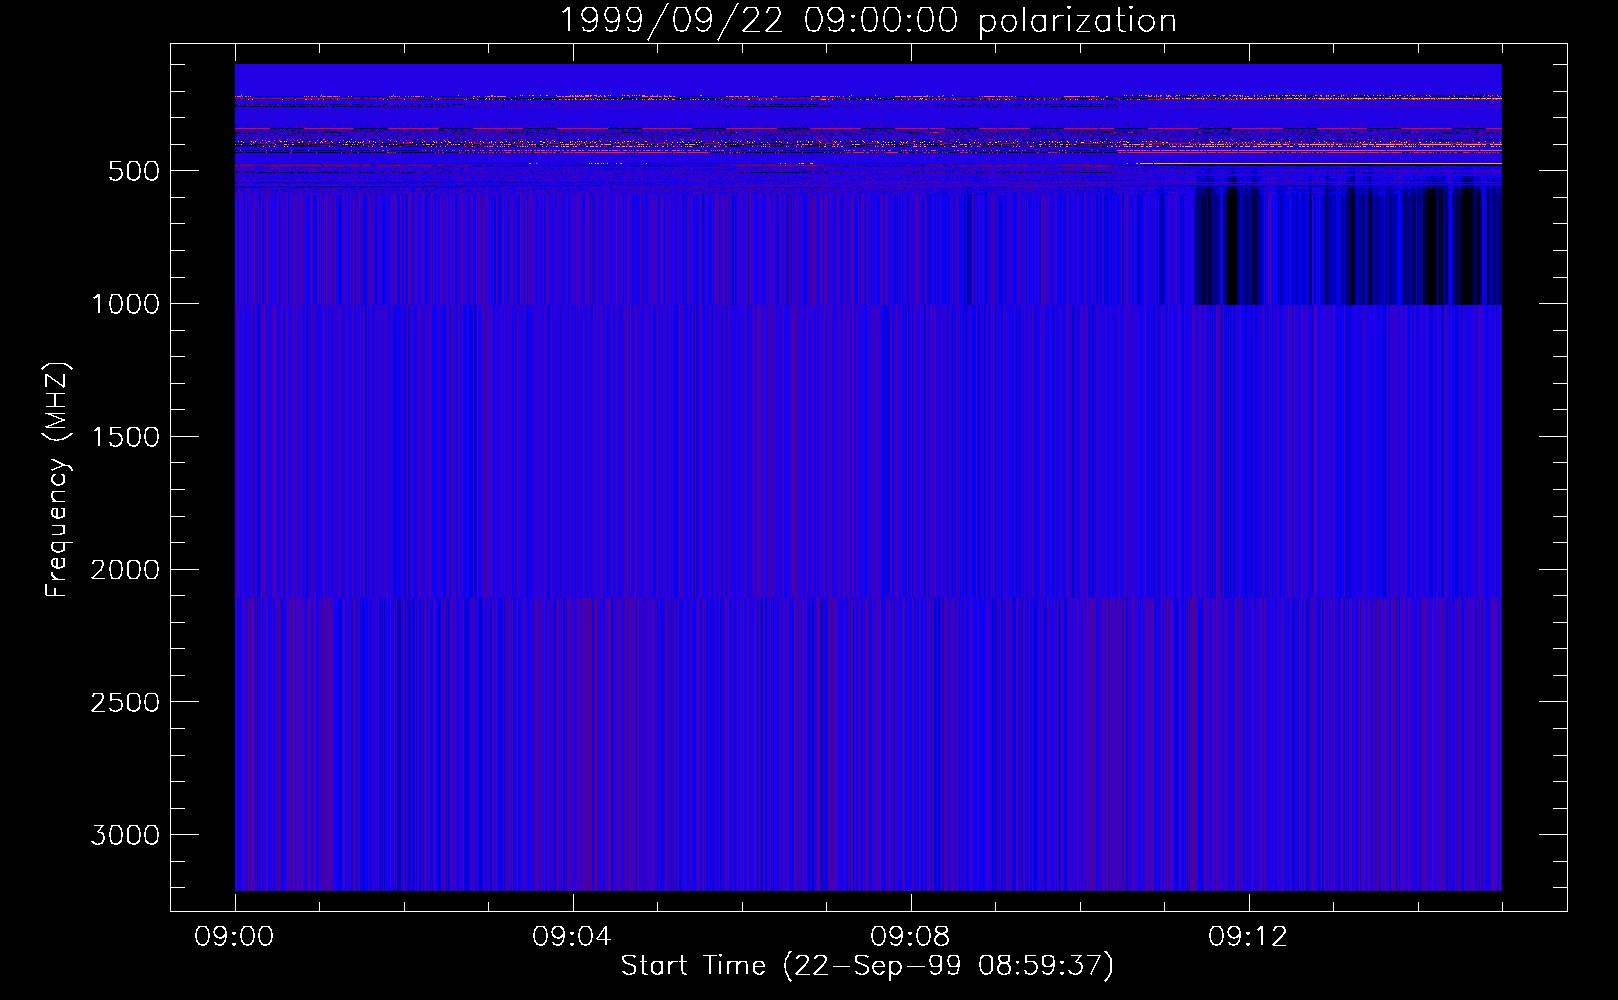Click the 09:04 time tick label
Screen dimensions: 1618x1000
click(x=572, y=937)
